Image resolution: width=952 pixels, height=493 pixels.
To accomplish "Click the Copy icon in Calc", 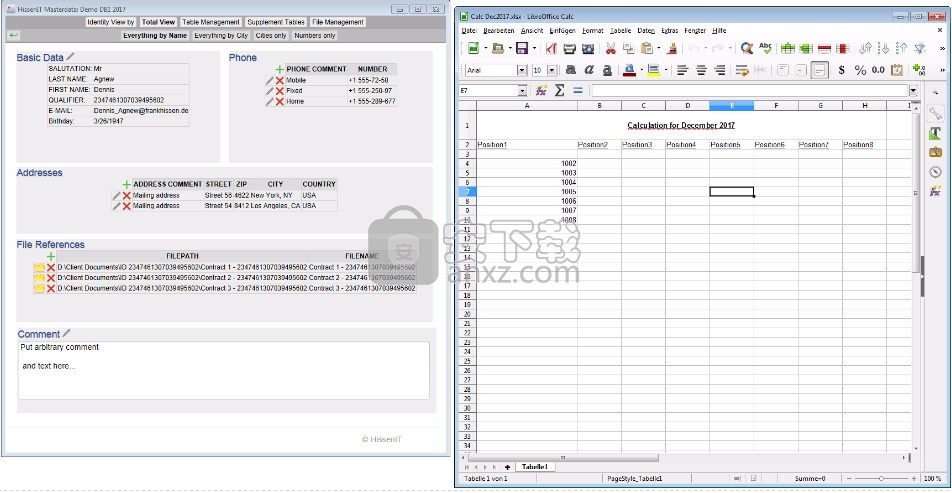I will pos(628,49).
